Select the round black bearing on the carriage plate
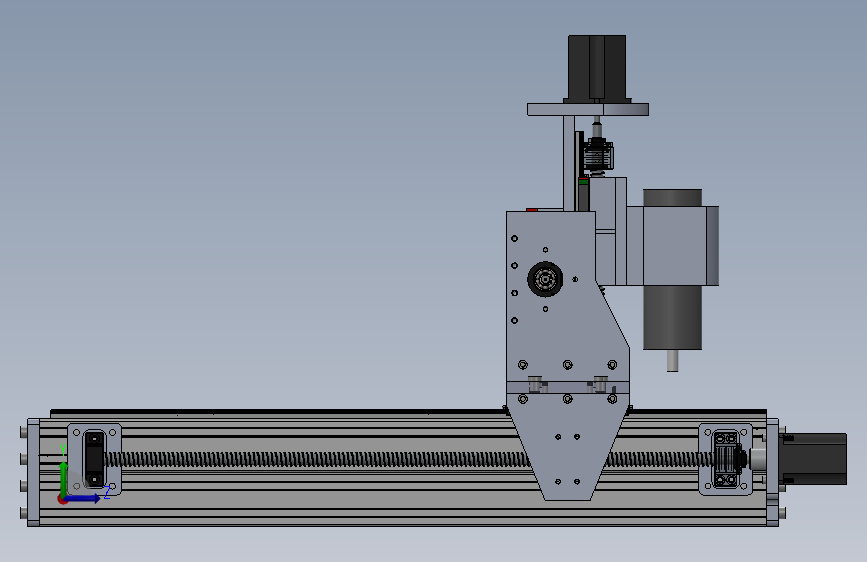The width and height of the screenshot is (867, 562). 545,279
